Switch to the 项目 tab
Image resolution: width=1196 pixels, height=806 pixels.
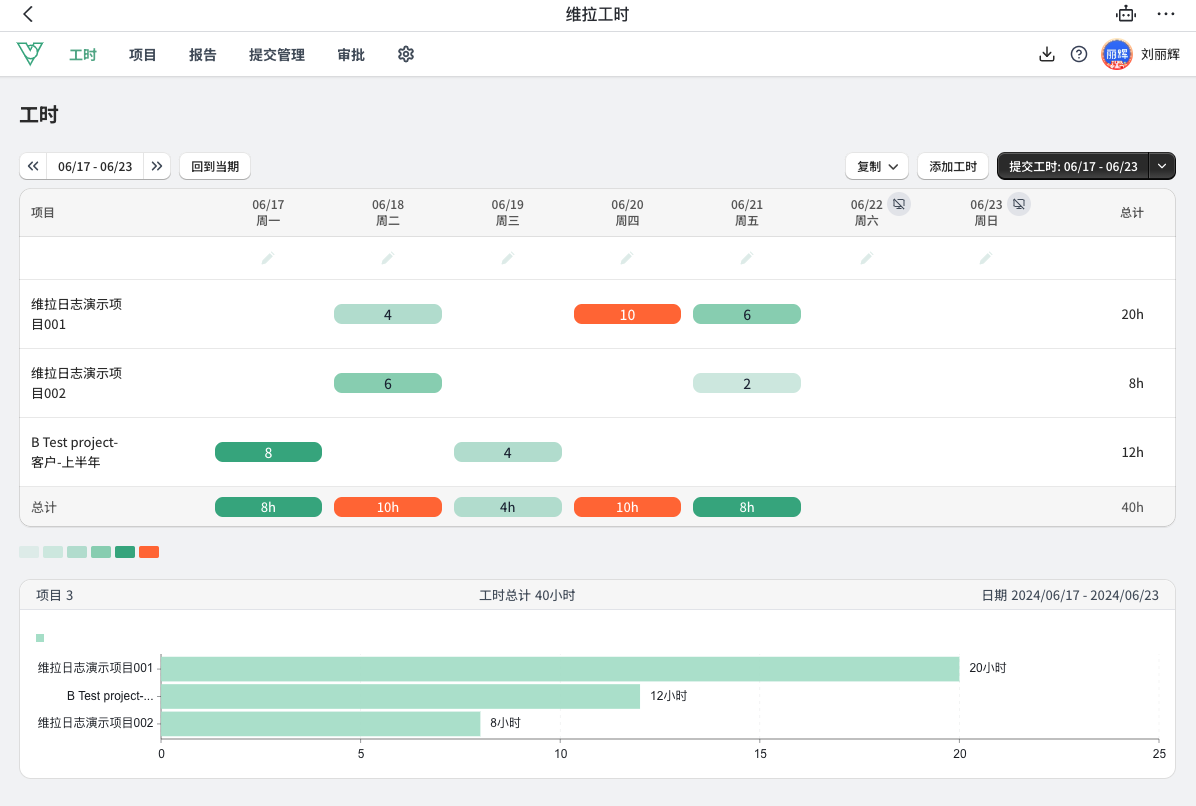pos(143,55)
